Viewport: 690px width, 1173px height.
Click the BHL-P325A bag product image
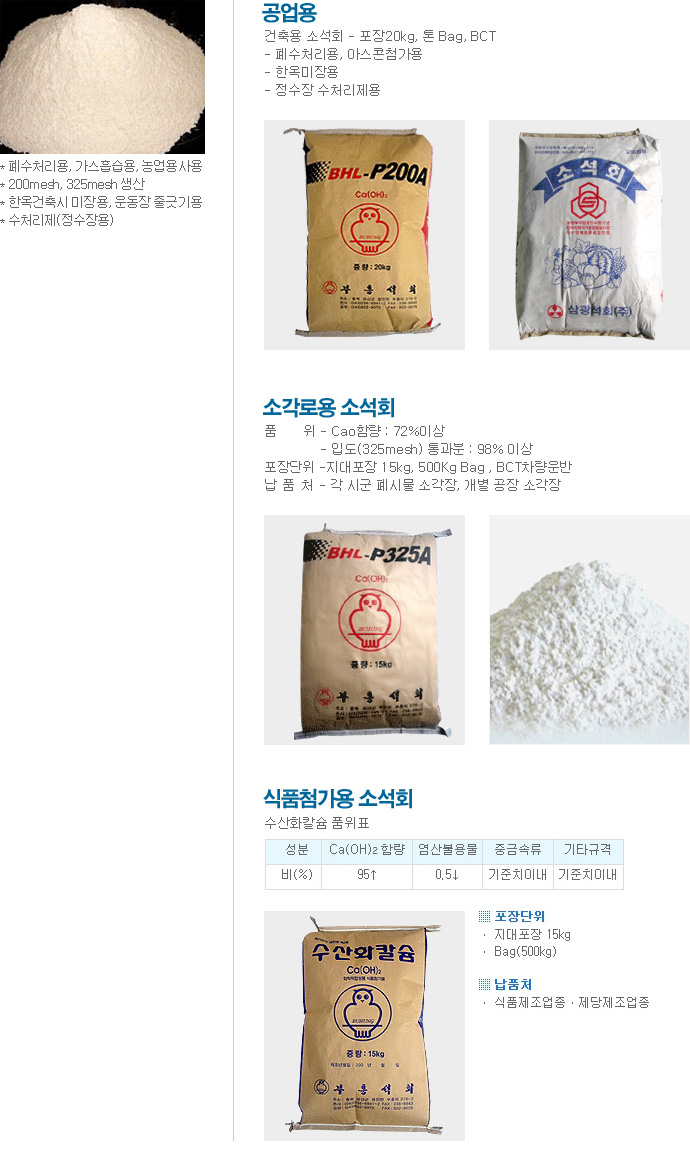[364, 630]
